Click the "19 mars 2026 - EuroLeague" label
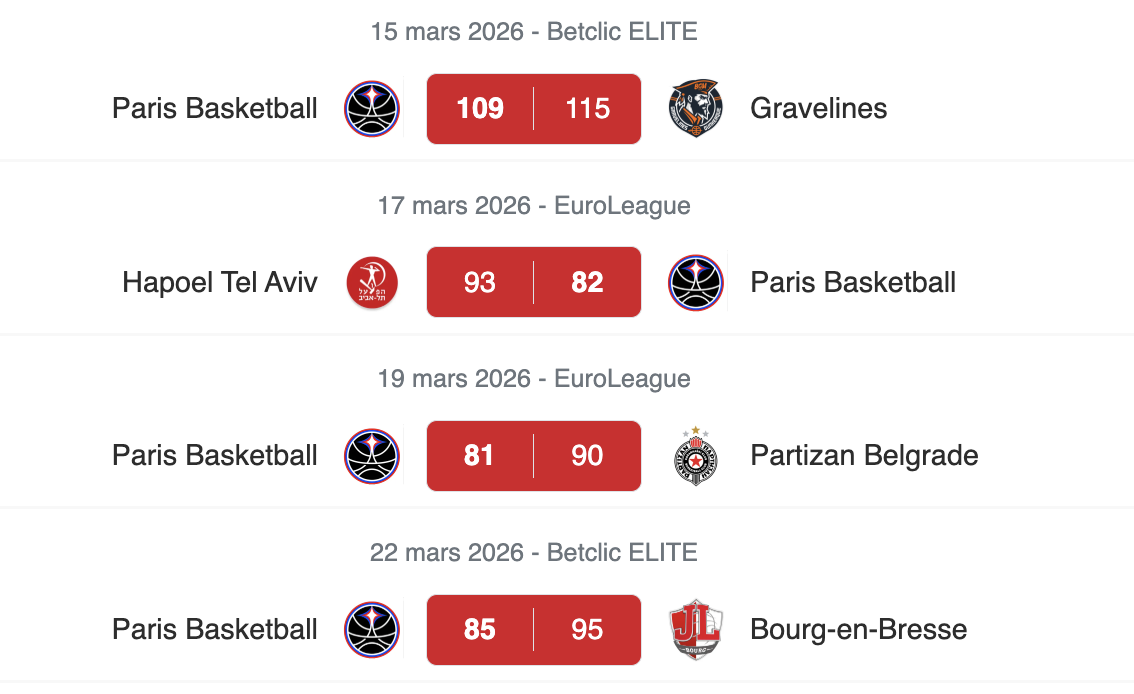The width and height of the screenshot is (1134, 694). [534, 379]
